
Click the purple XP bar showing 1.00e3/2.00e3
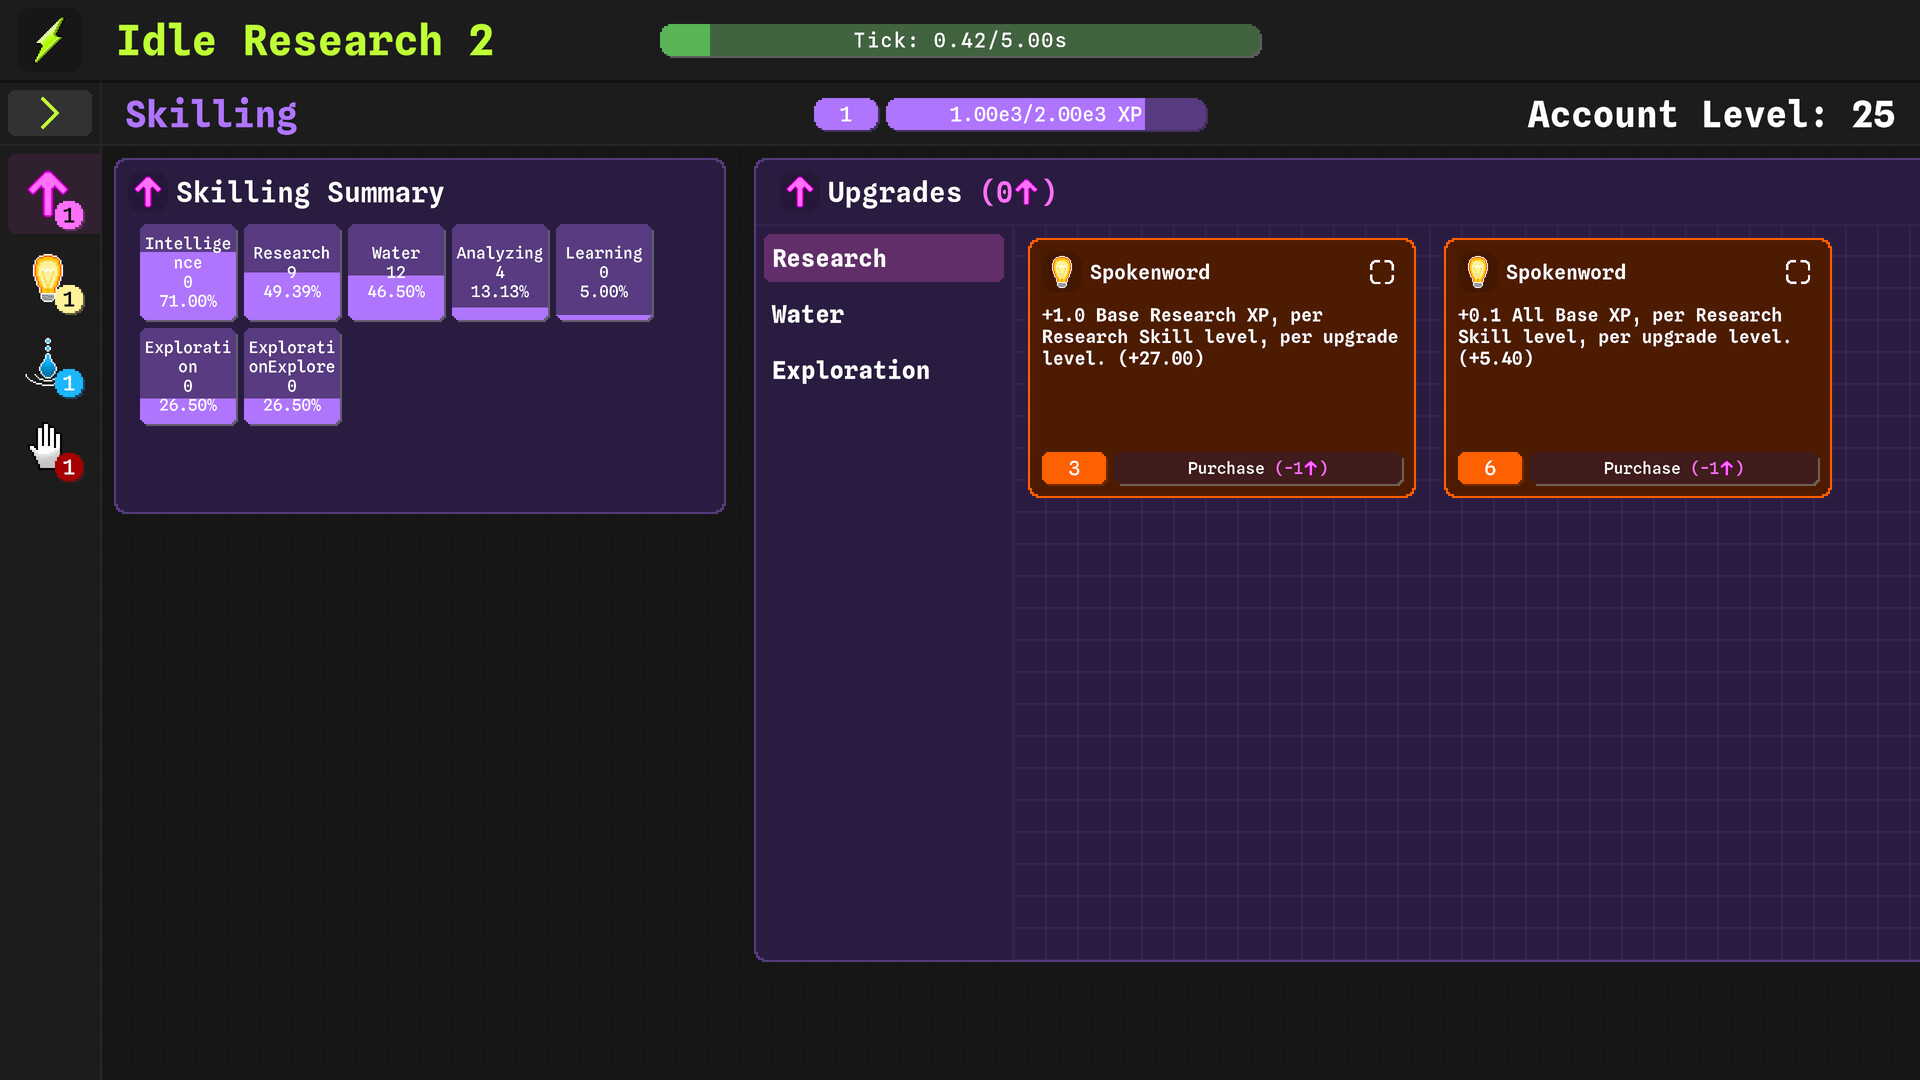[x=1045, y=114]
